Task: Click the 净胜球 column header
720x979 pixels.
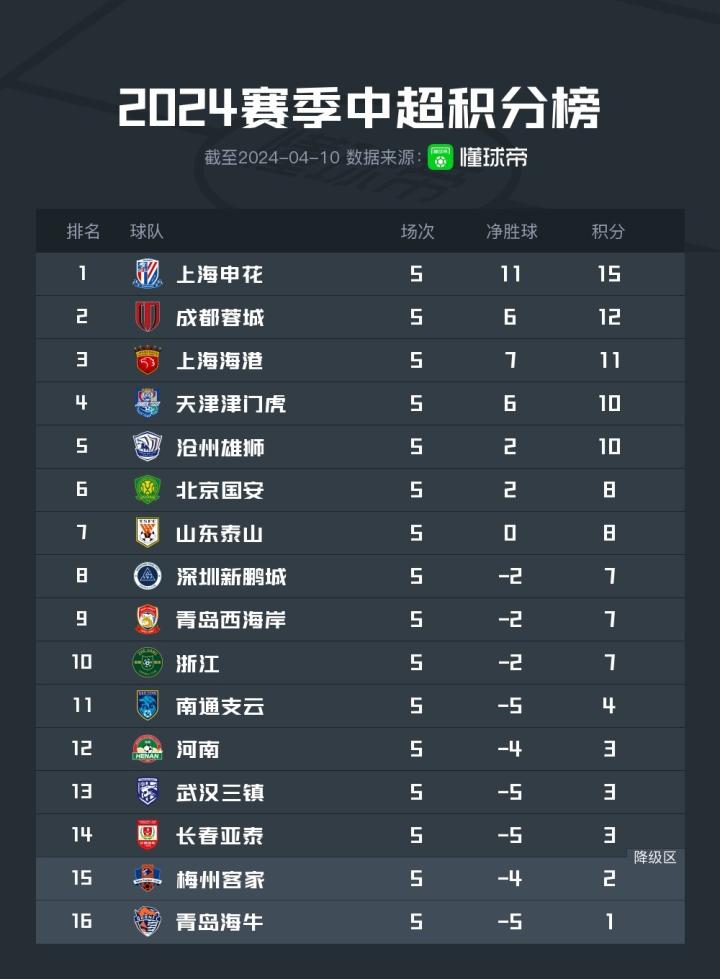Action: click(511, 232)
